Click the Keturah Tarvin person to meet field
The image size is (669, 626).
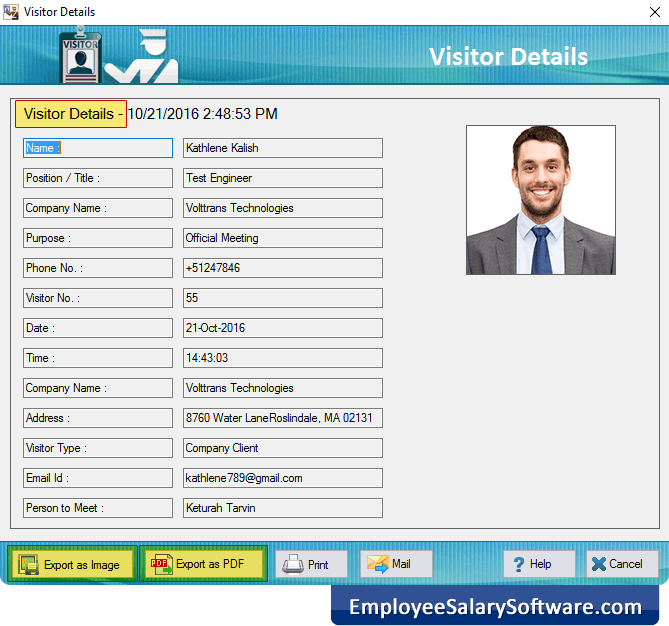click(283, 508)
